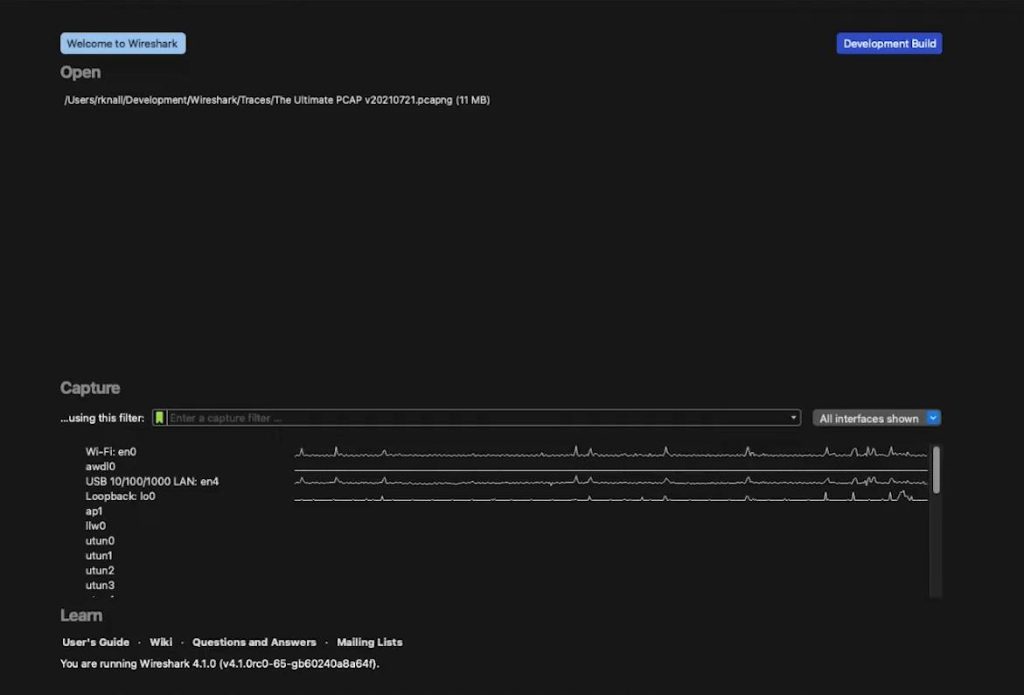The width and height of the screenshot is (1024, 695).
Task: Select the utun3 interface
Action: click(x=99, y=585)
